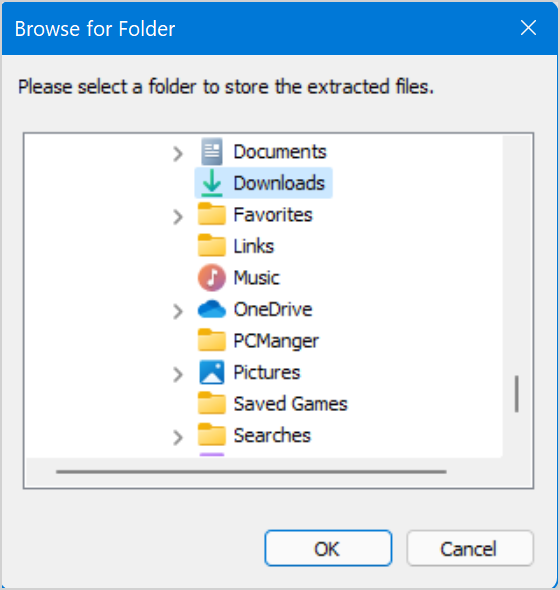
Task: Expand the OneDrive tree chevron
Action: 178,312
